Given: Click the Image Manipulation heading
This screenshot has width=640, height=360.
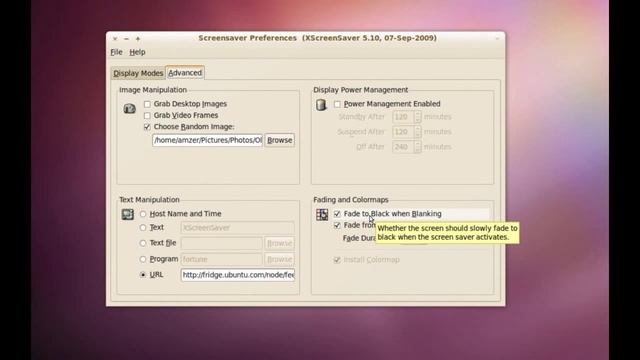Looking at the screenshot, I should pyautogui.click(x=153, y=90).
